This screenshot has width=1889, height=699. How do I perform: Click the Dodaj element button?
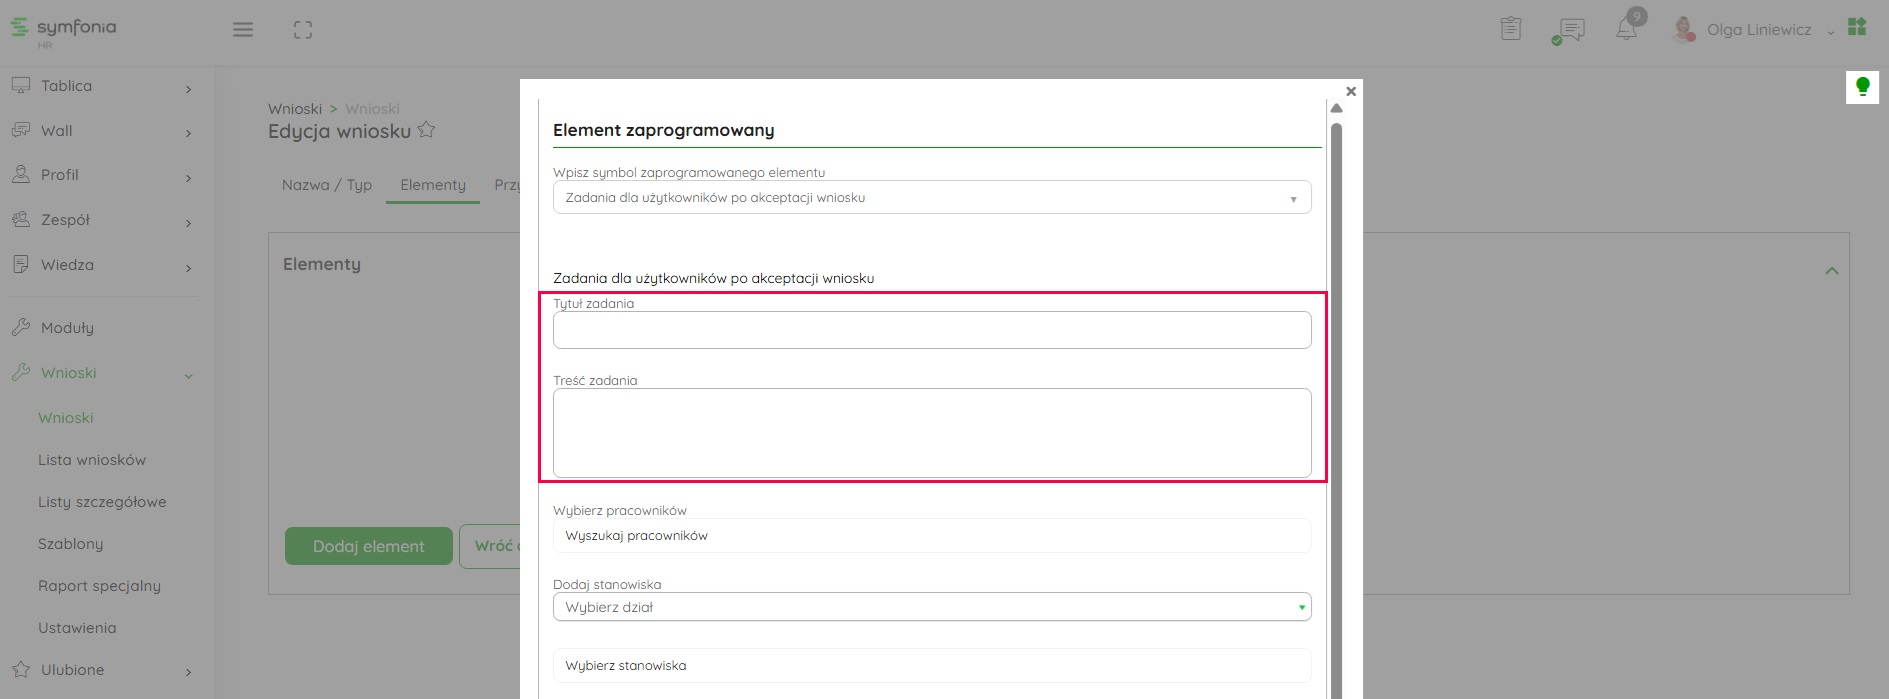point(368,546)
